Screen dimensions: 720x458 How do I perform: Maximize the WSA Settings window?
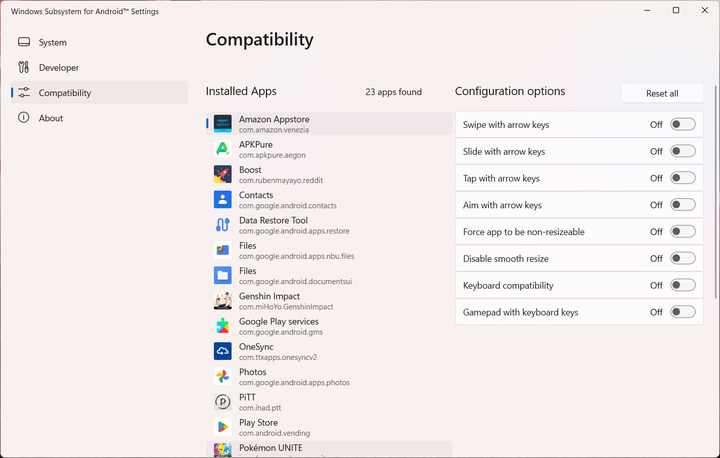click(x=676, y=10)
